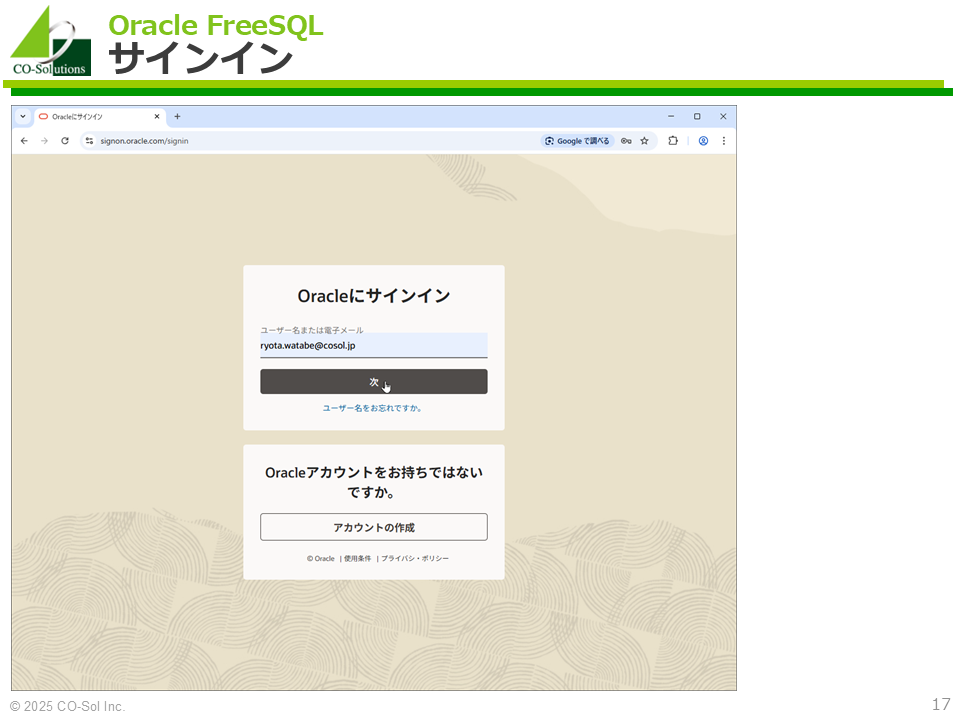Image resolution: width=960 pixels, height=720 pixels.
Task: Click the signon.oracle.com address bar
Action: (x=300, y=141)
